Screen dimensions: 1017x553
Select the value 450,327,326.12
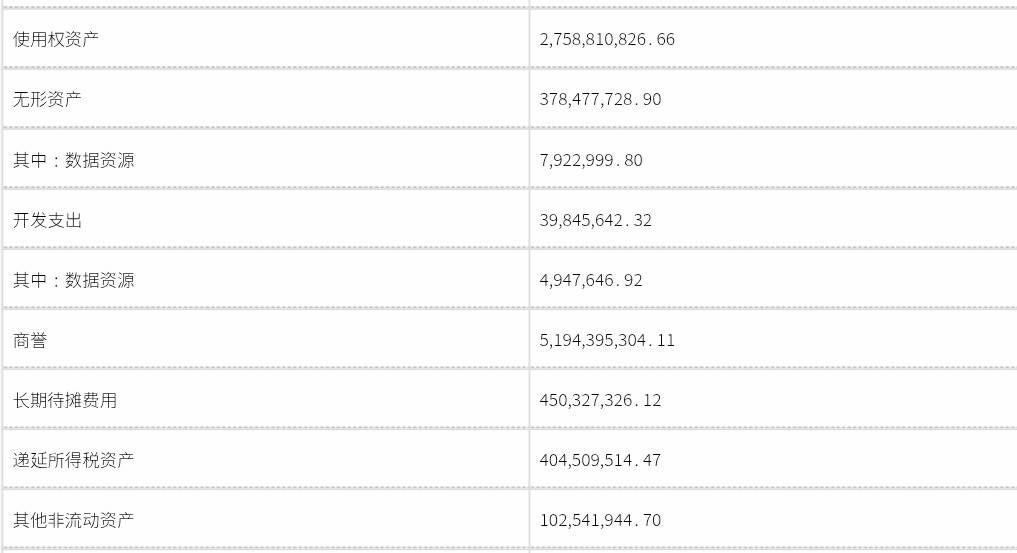600,400
